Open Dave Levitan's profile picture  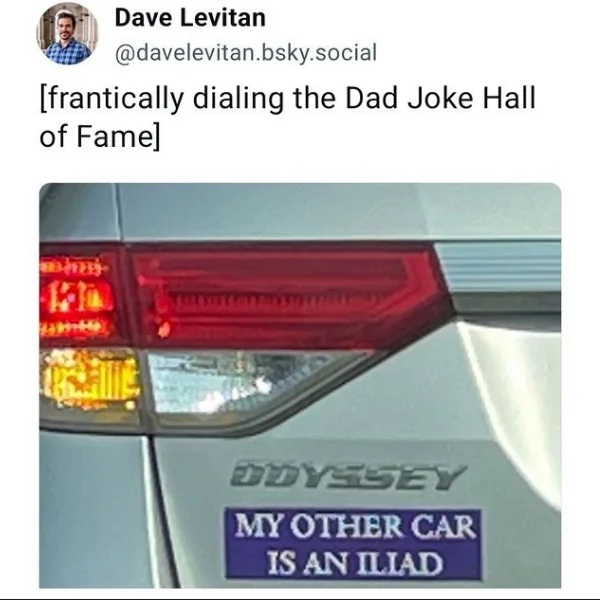tap(67, 34)
